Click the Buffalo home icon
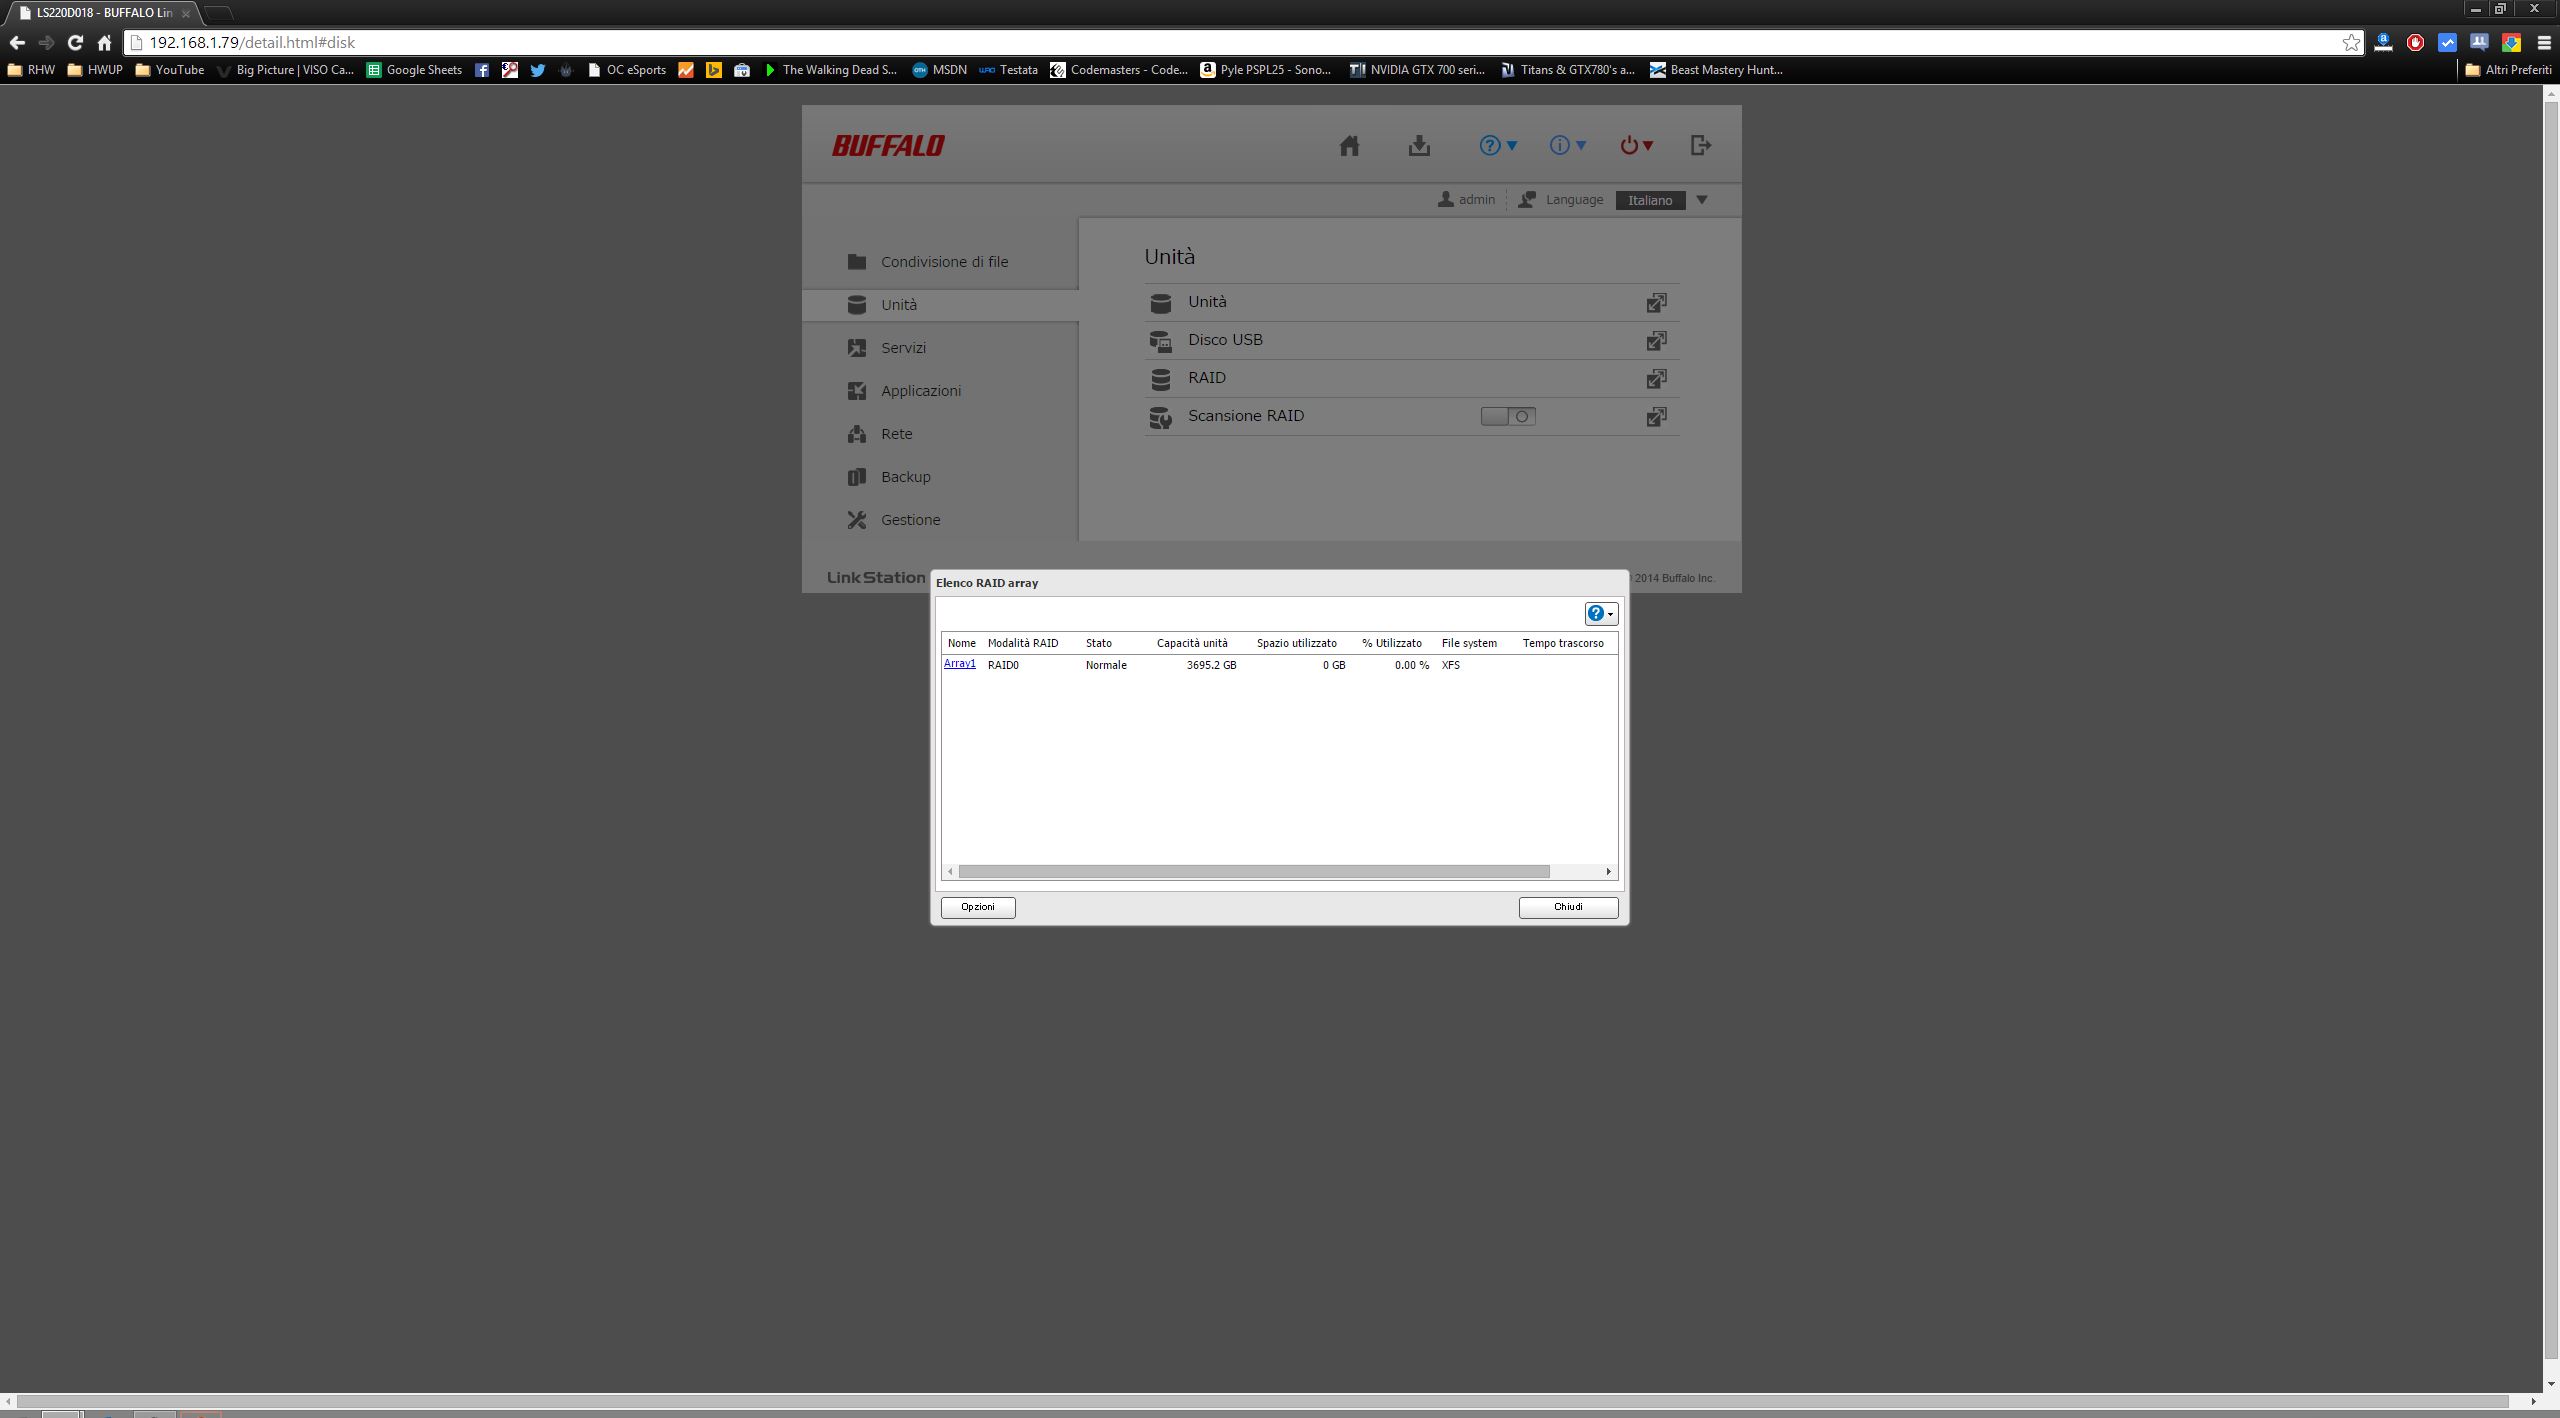The image size is (2560, 1418). click(x=1349, y=146)
